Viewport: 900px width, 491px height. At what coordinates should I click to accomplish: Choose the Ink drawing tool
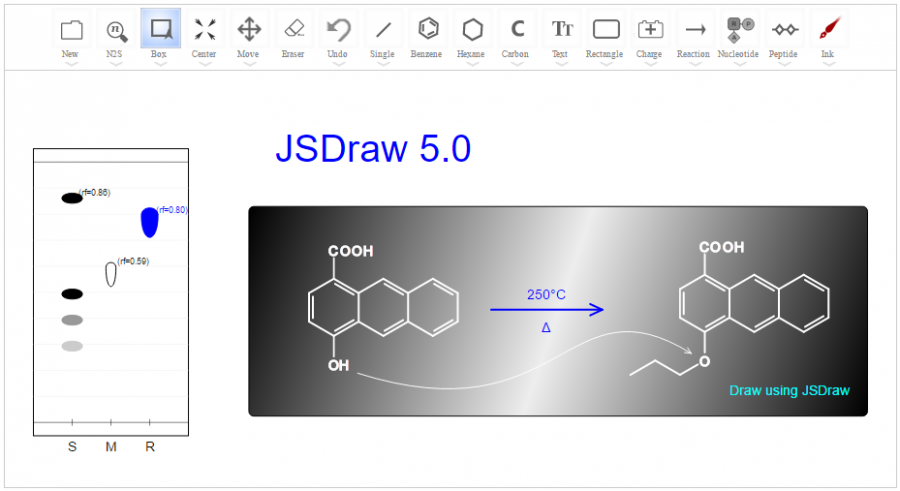(829, 28)
